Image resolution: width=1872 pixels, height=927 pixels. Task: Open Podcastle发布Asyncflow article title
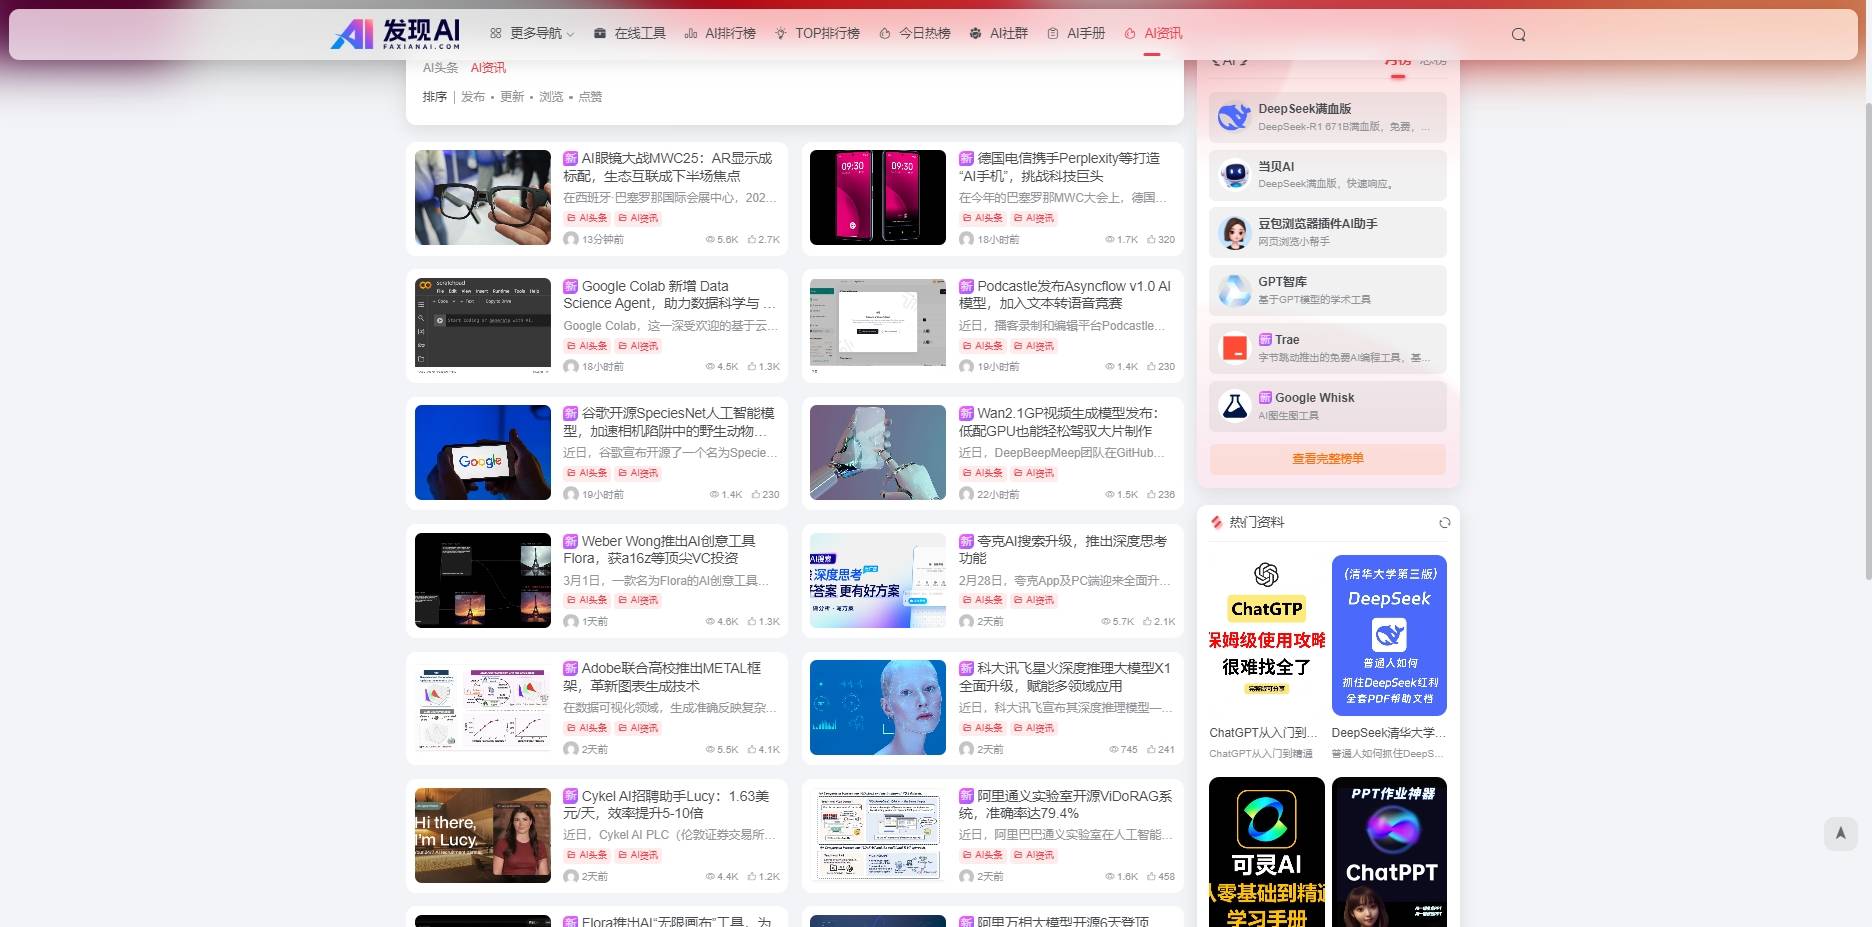(1064, 294)
